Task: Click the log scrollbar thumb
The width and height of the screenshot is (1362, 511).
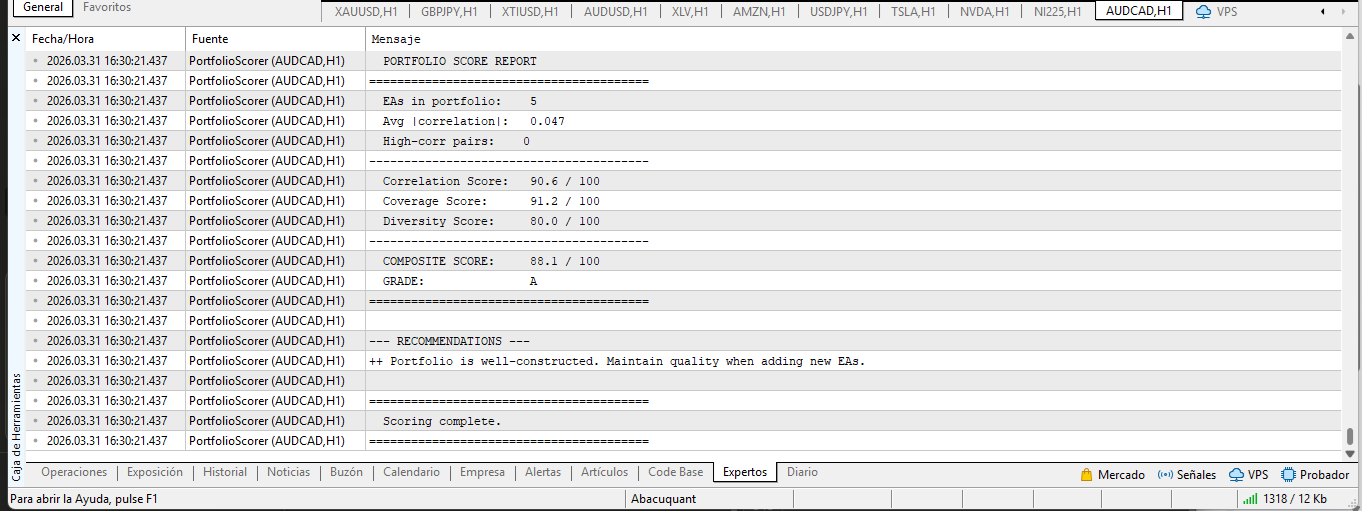Action: pyautogui.click(x=1349, y=436)
